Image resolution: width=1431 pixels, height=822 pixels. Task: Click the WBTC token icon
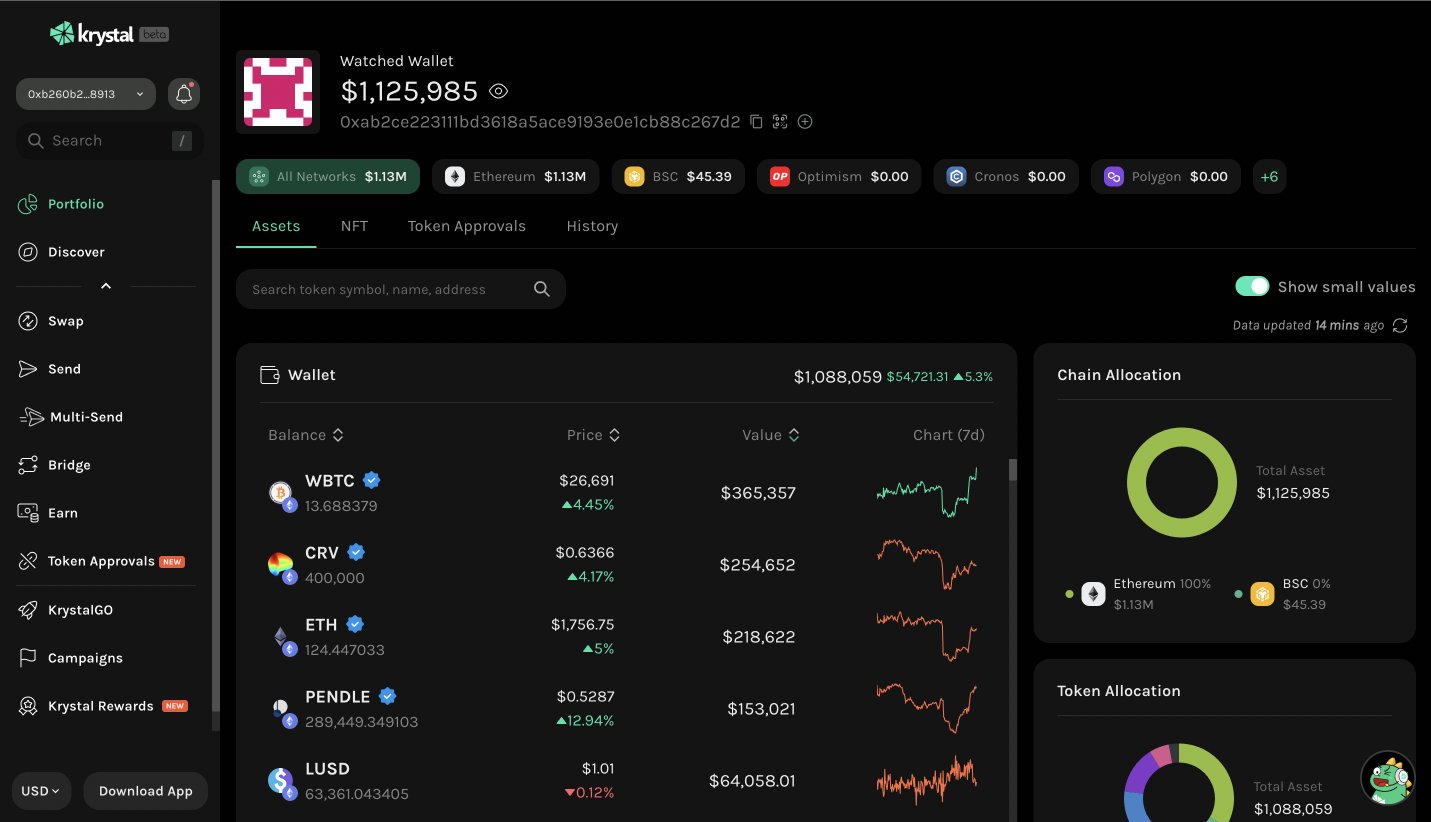[280, 492]
